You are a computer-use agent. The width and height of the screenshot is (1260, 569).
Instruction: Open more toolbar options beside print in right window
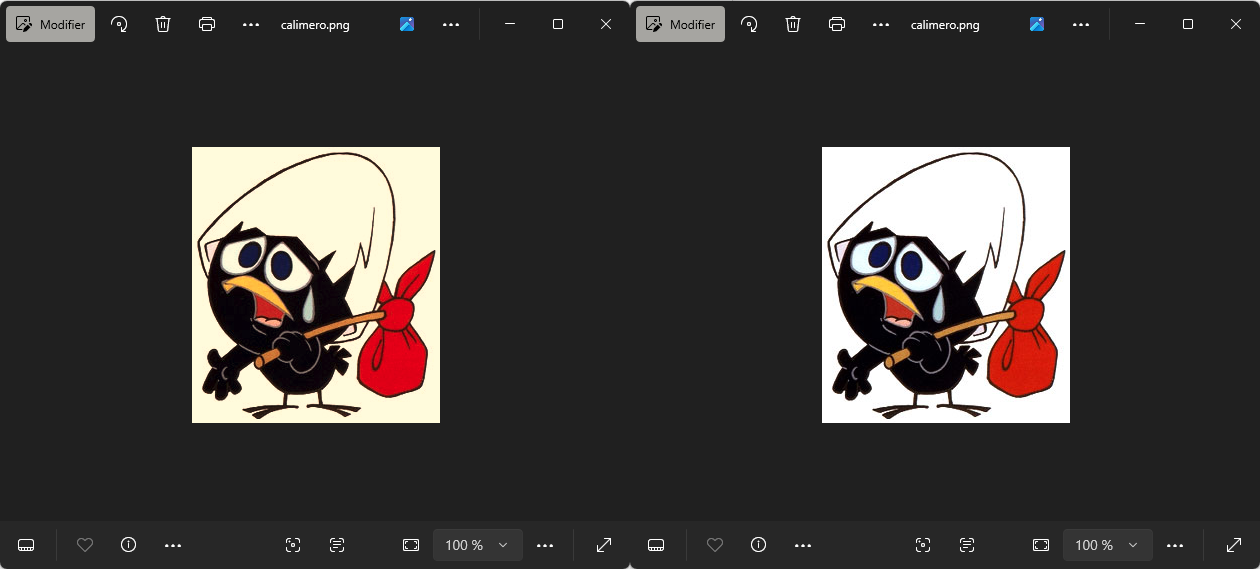(881, 24)
